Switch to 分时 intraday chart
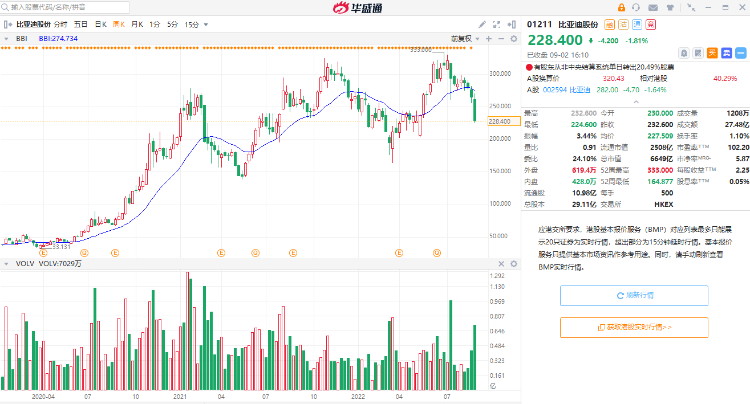750x404 pixels. [61, 24]
